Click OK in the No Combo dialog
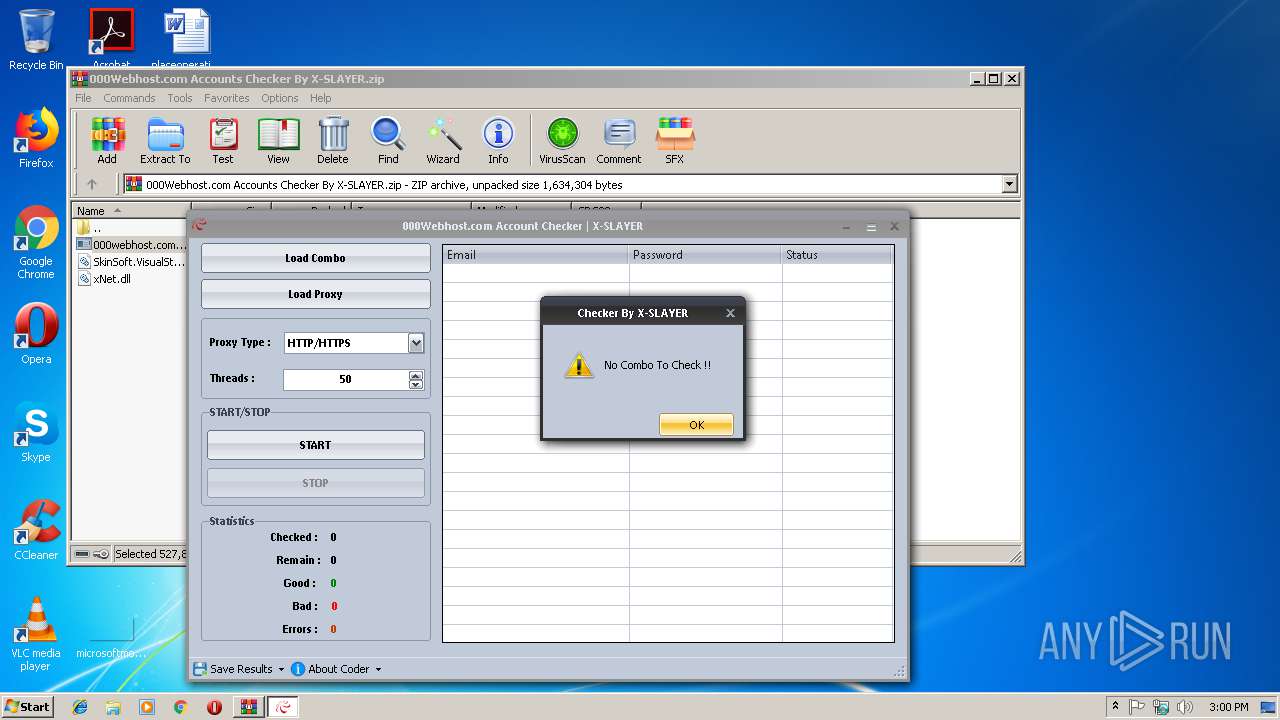Image resolution: width=1280 pixels, height=720 pixels. 696,425
